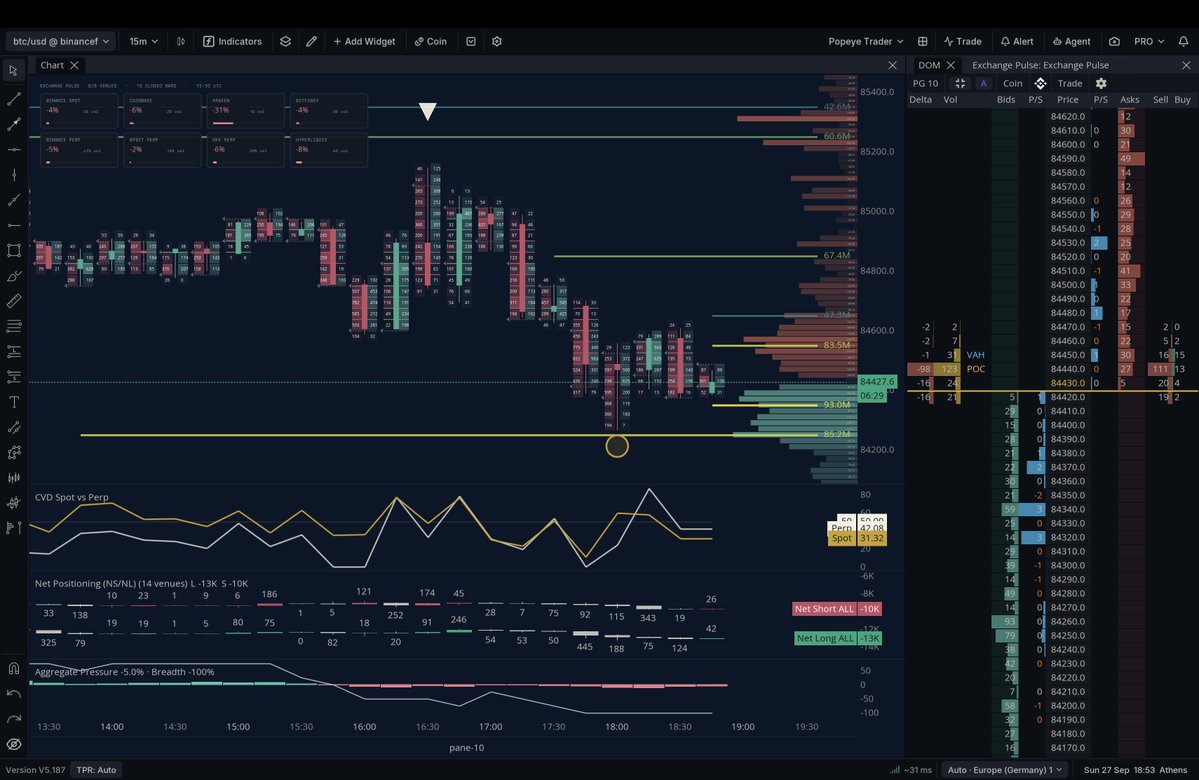
Task: Open the 15m timeframe dropdown
Action: point(143,41)
